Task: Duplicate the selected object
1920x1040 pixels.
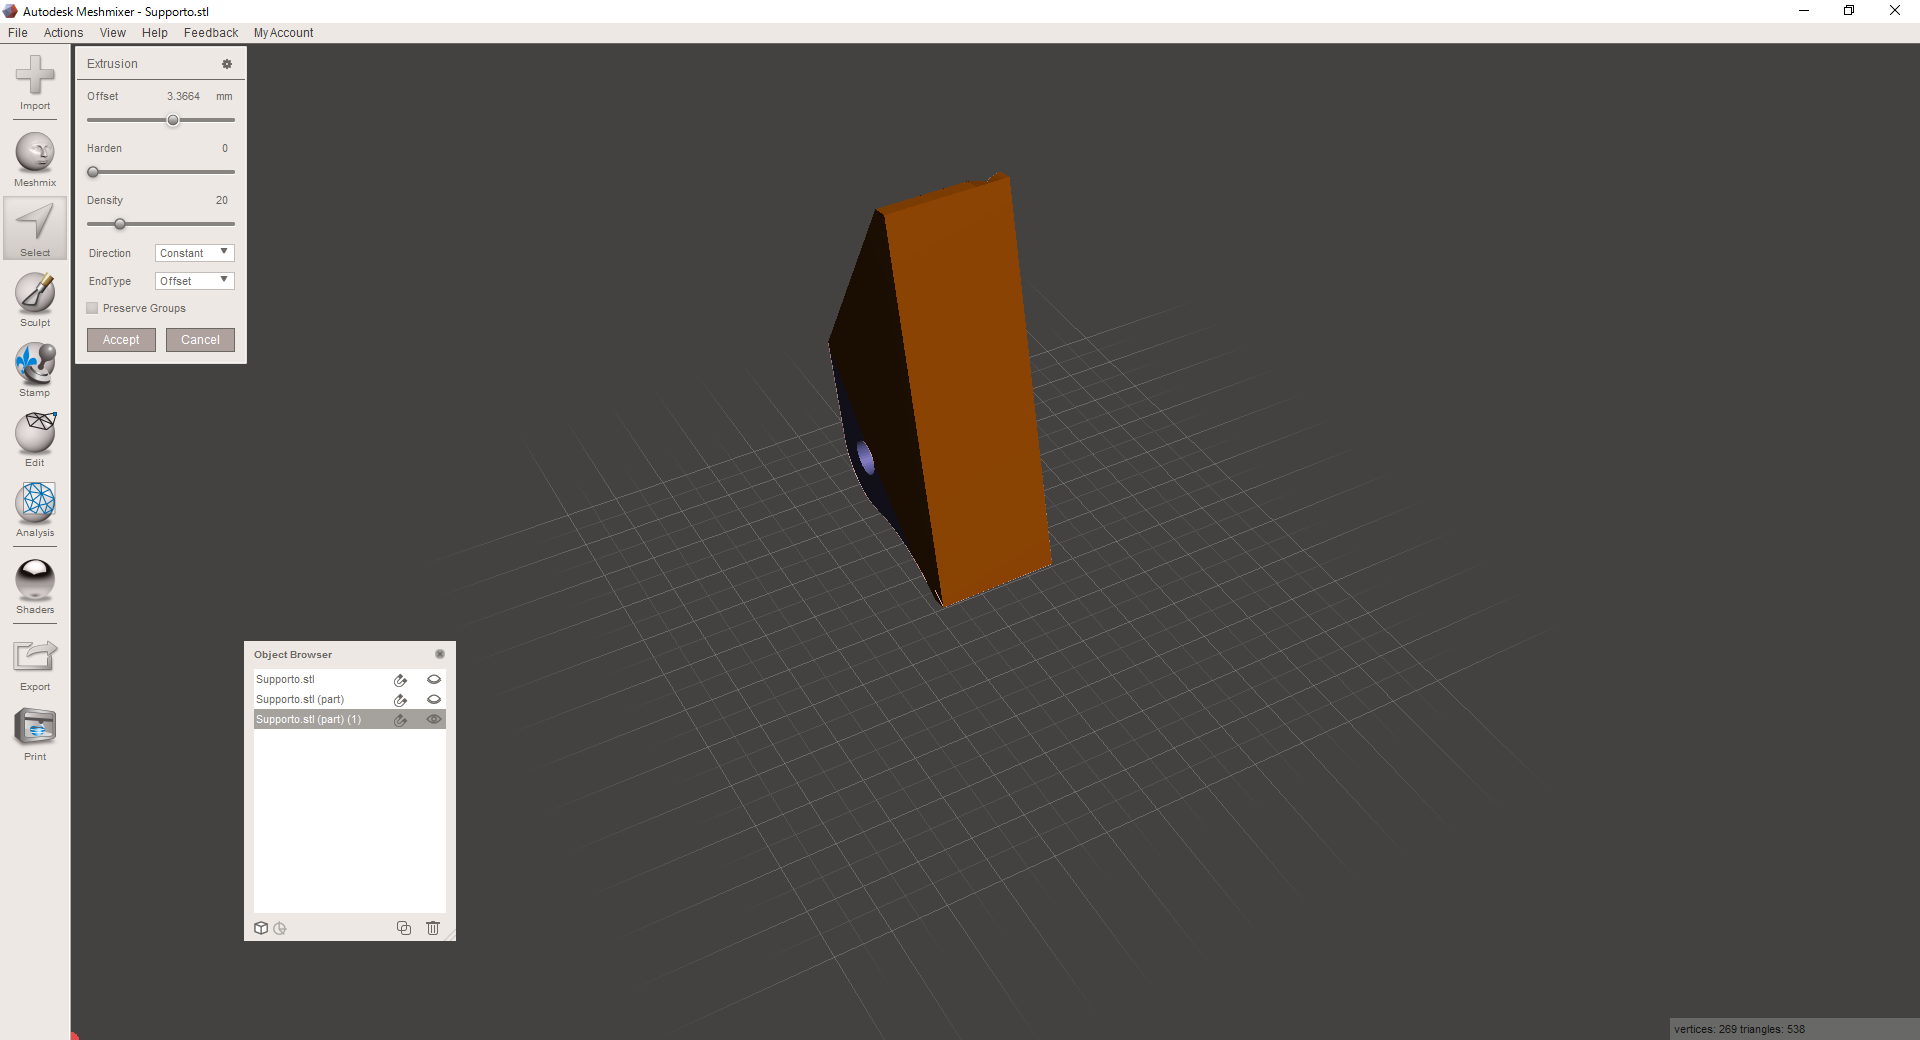Action: [x=404, y=928]
